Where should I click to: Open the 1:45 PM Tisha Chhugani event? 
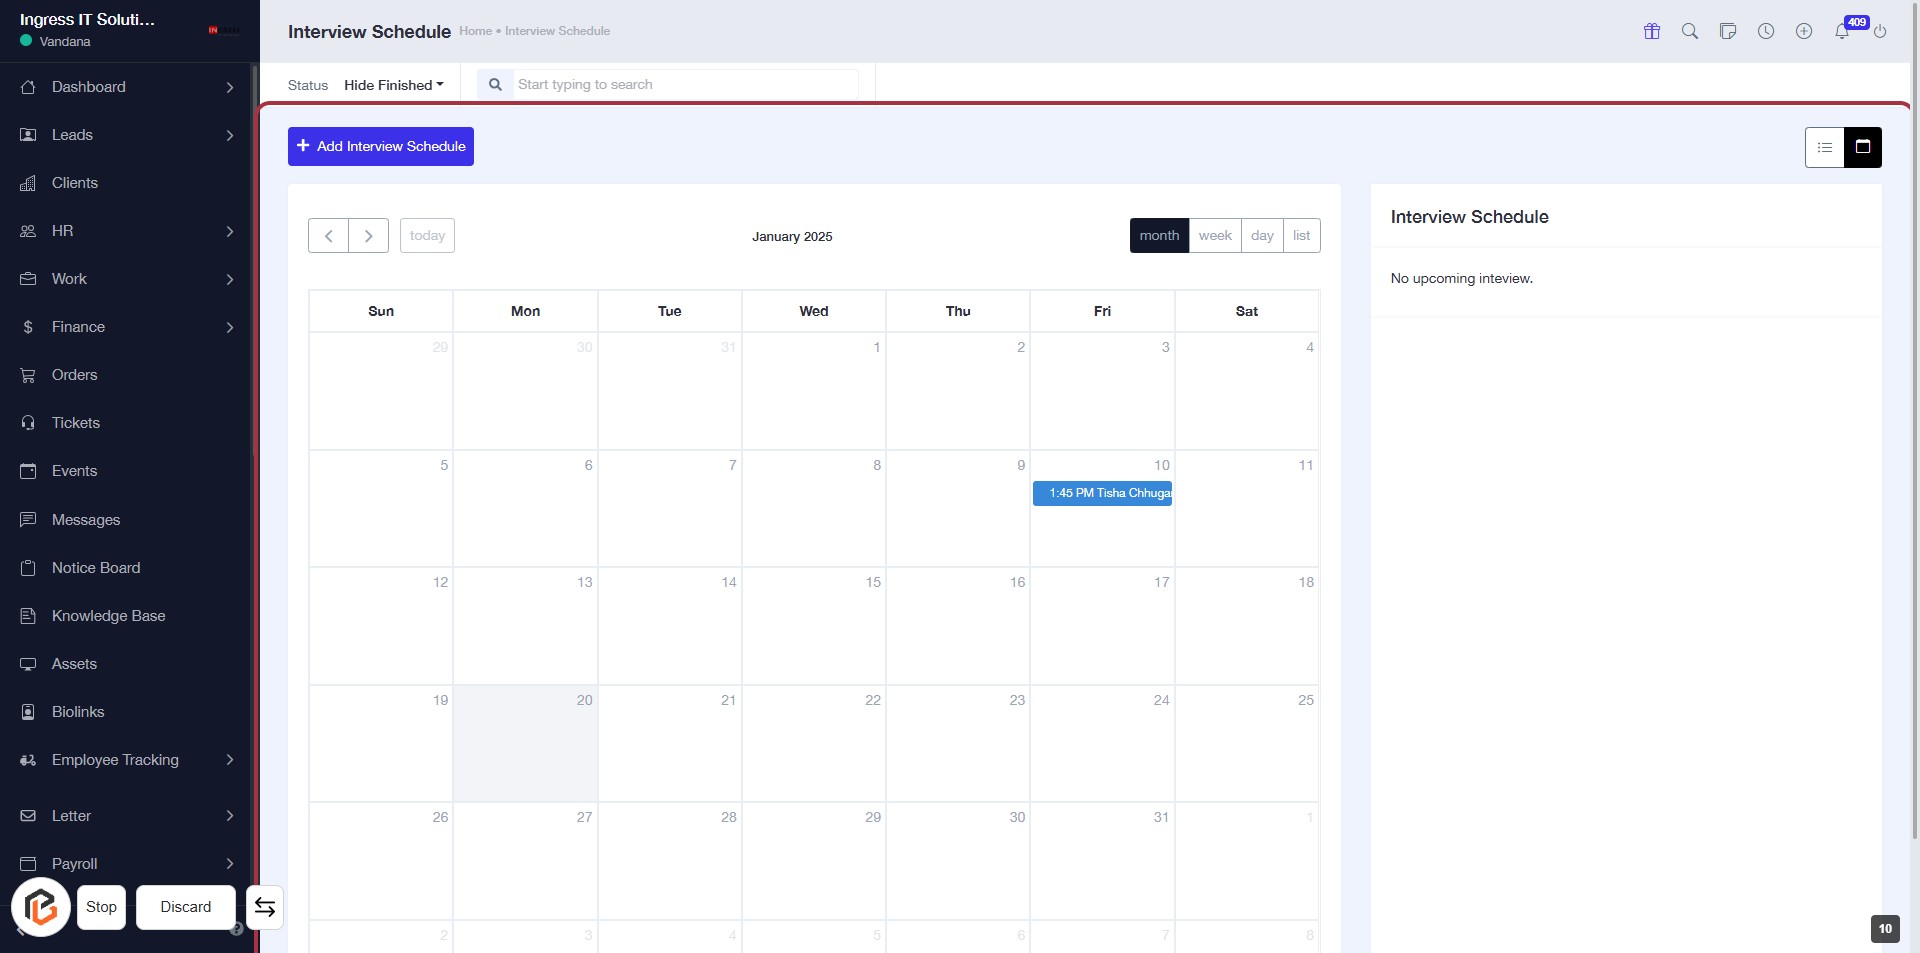click(1102, 493)
